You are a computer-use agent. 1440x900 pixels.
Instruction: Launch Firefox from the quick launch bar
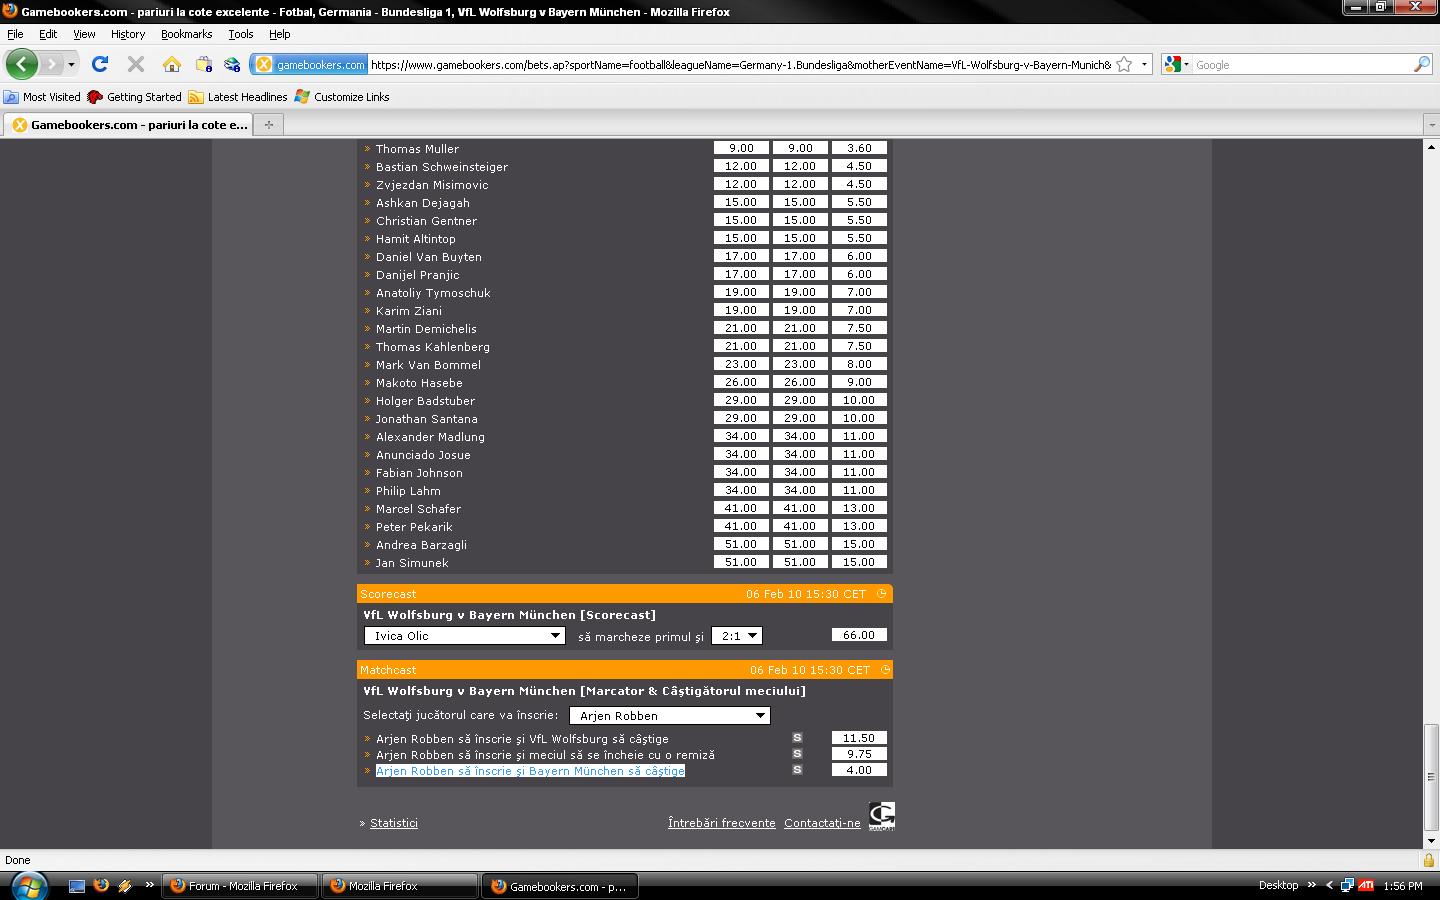click(x=101, y=886)
